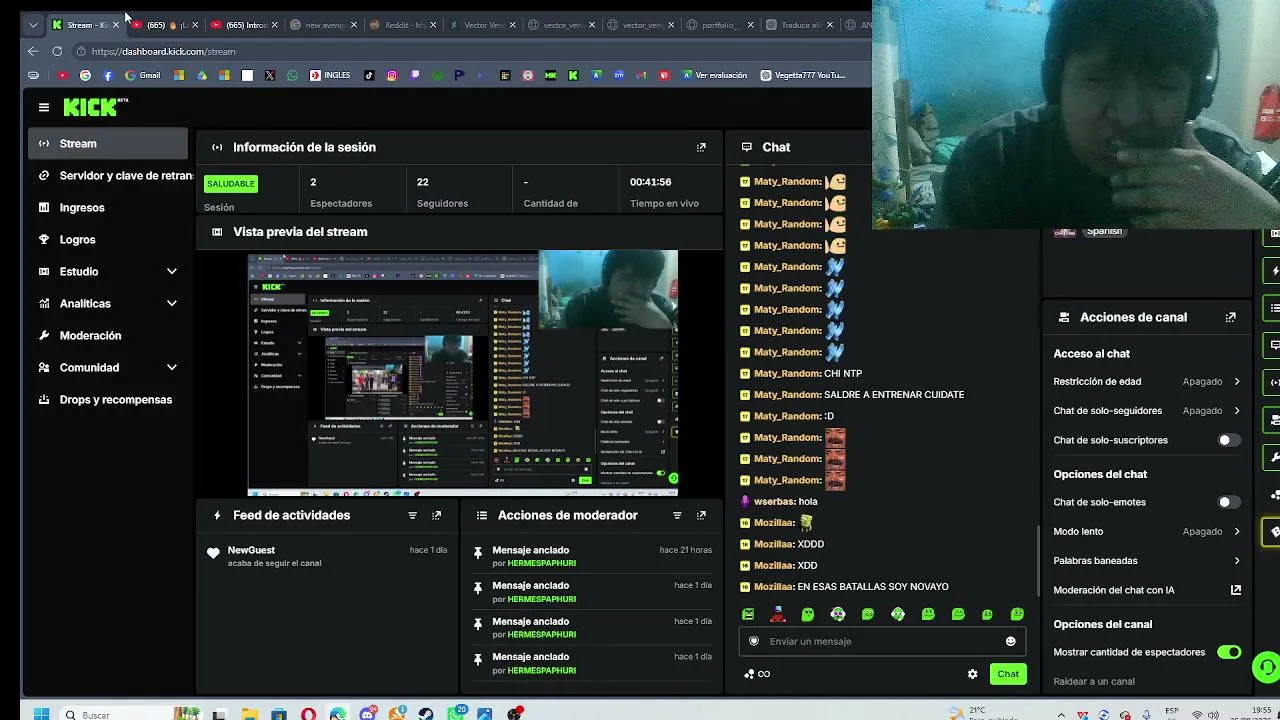Image resolution: width=1280 pixels, height=720 pixels.
Task: Open Steam from the taskbar
Action: tap(426, 714)
